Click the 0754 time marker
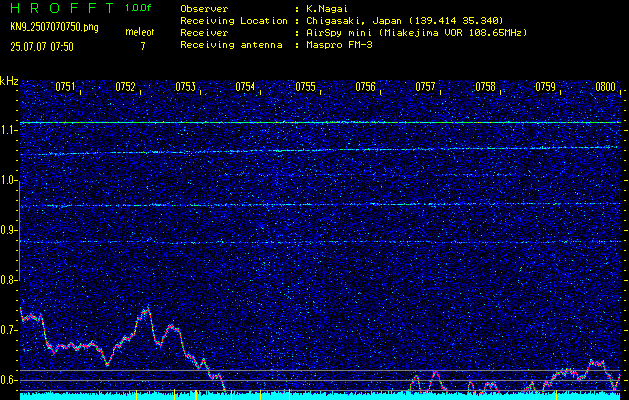This screenshot has width=629, height=400. click(x=245, y=87)
